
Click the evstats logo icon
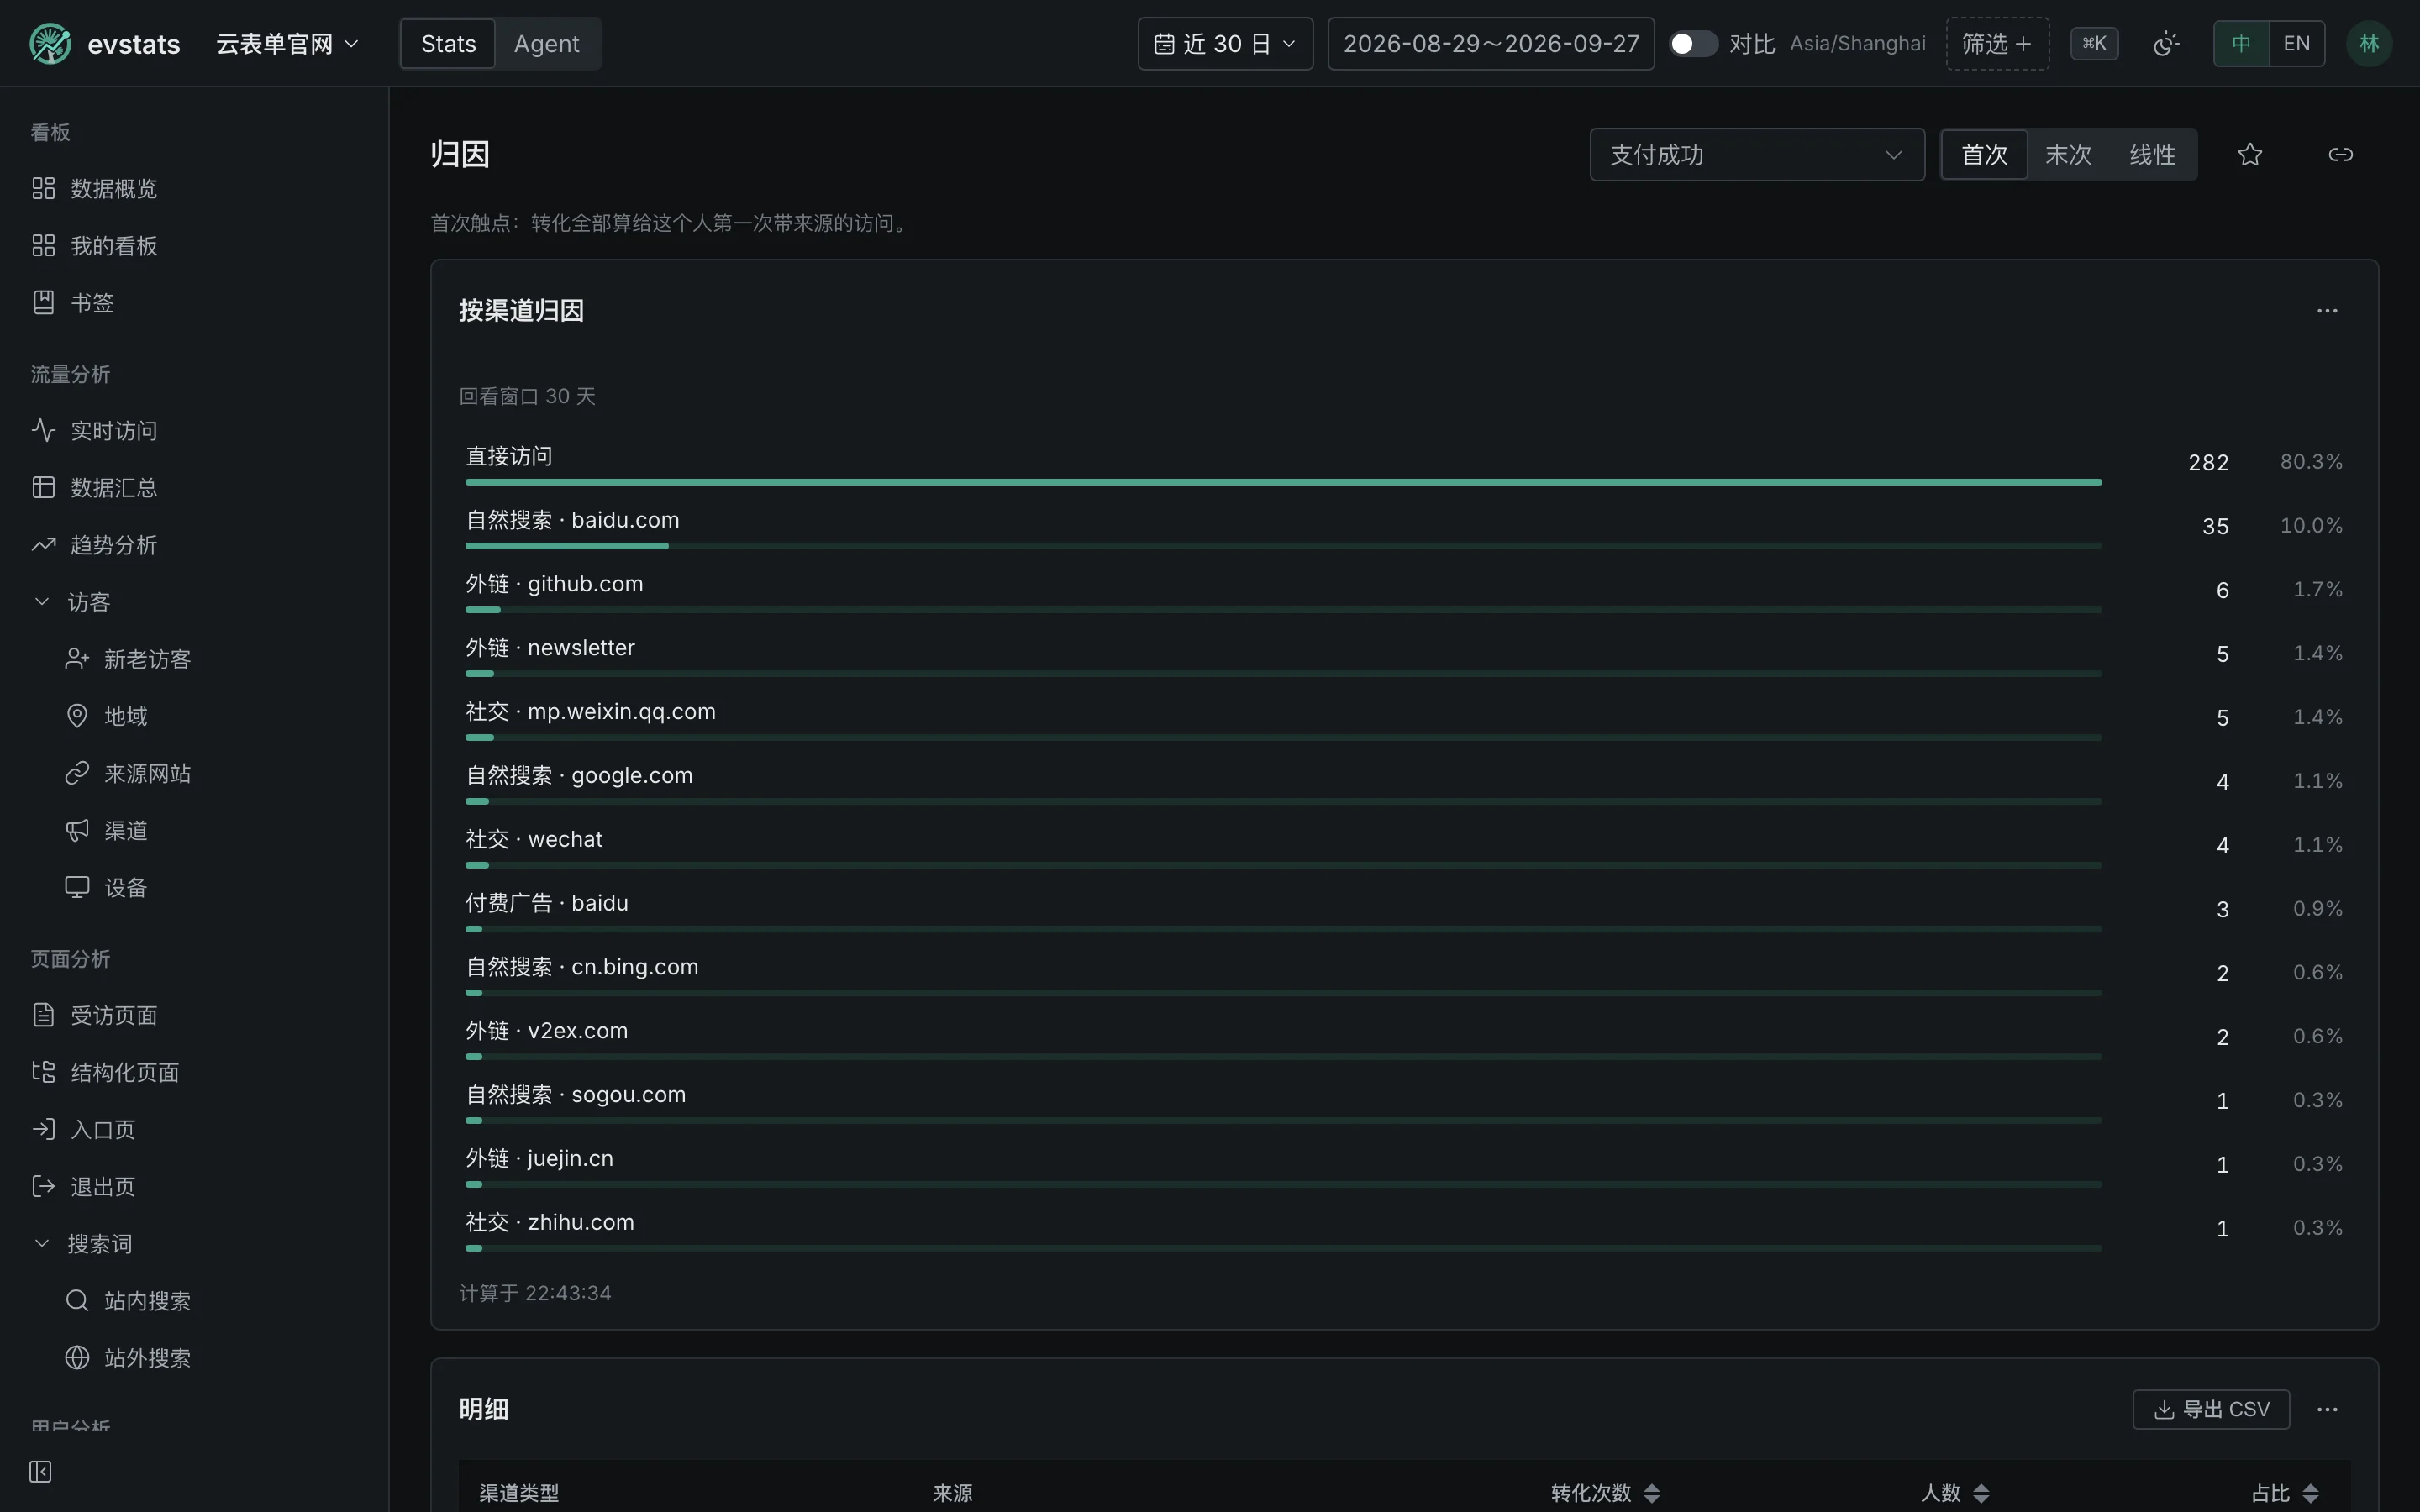(50, 44)
